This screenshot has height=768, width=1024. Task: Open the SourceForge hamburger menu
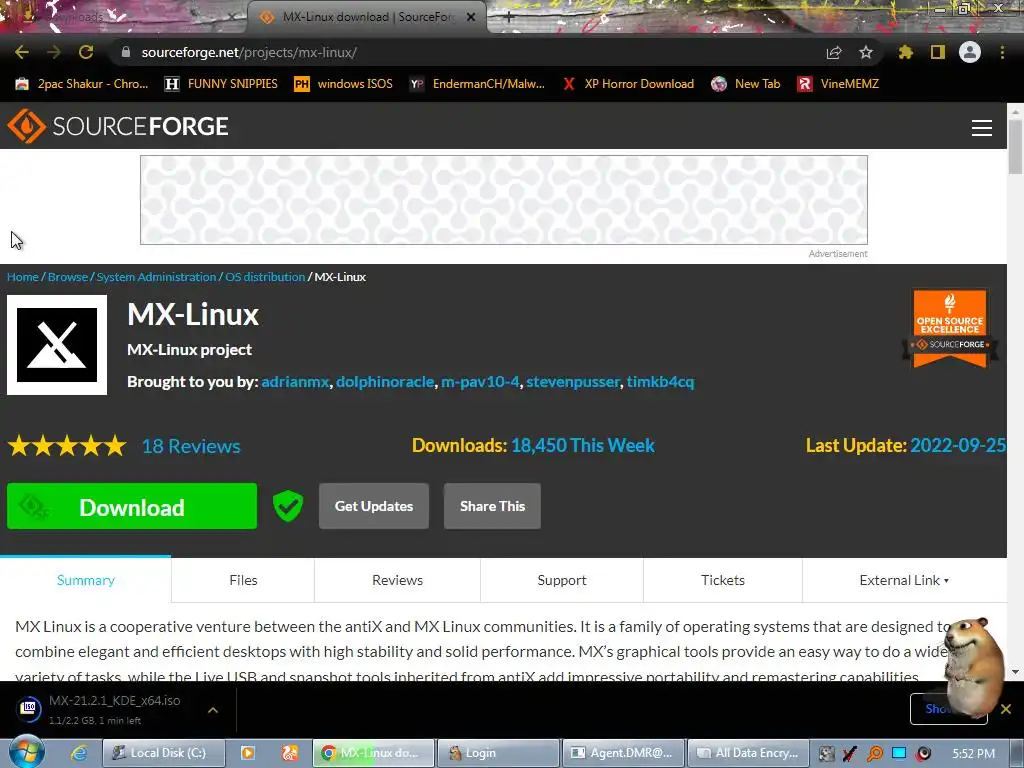pyautogui.click(x=982, y=127)
